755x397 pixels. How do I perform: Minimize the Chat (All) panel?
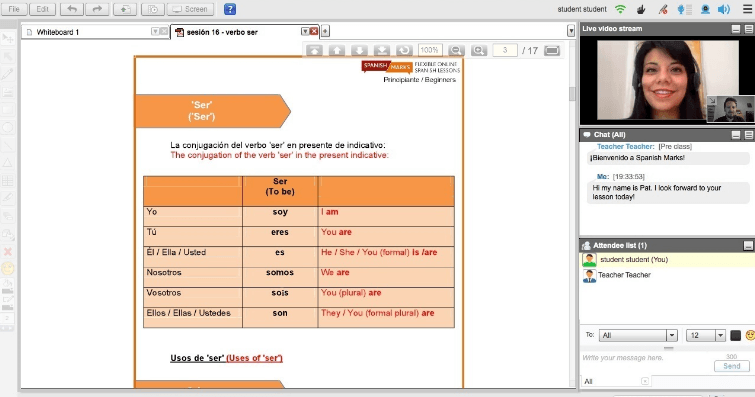tap(736, 135)
